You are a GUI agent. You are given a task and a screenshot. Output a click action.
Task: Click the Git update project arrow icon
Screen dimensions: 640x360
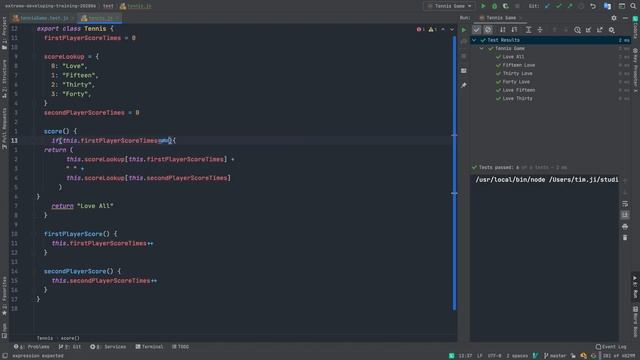coord(547,6)
